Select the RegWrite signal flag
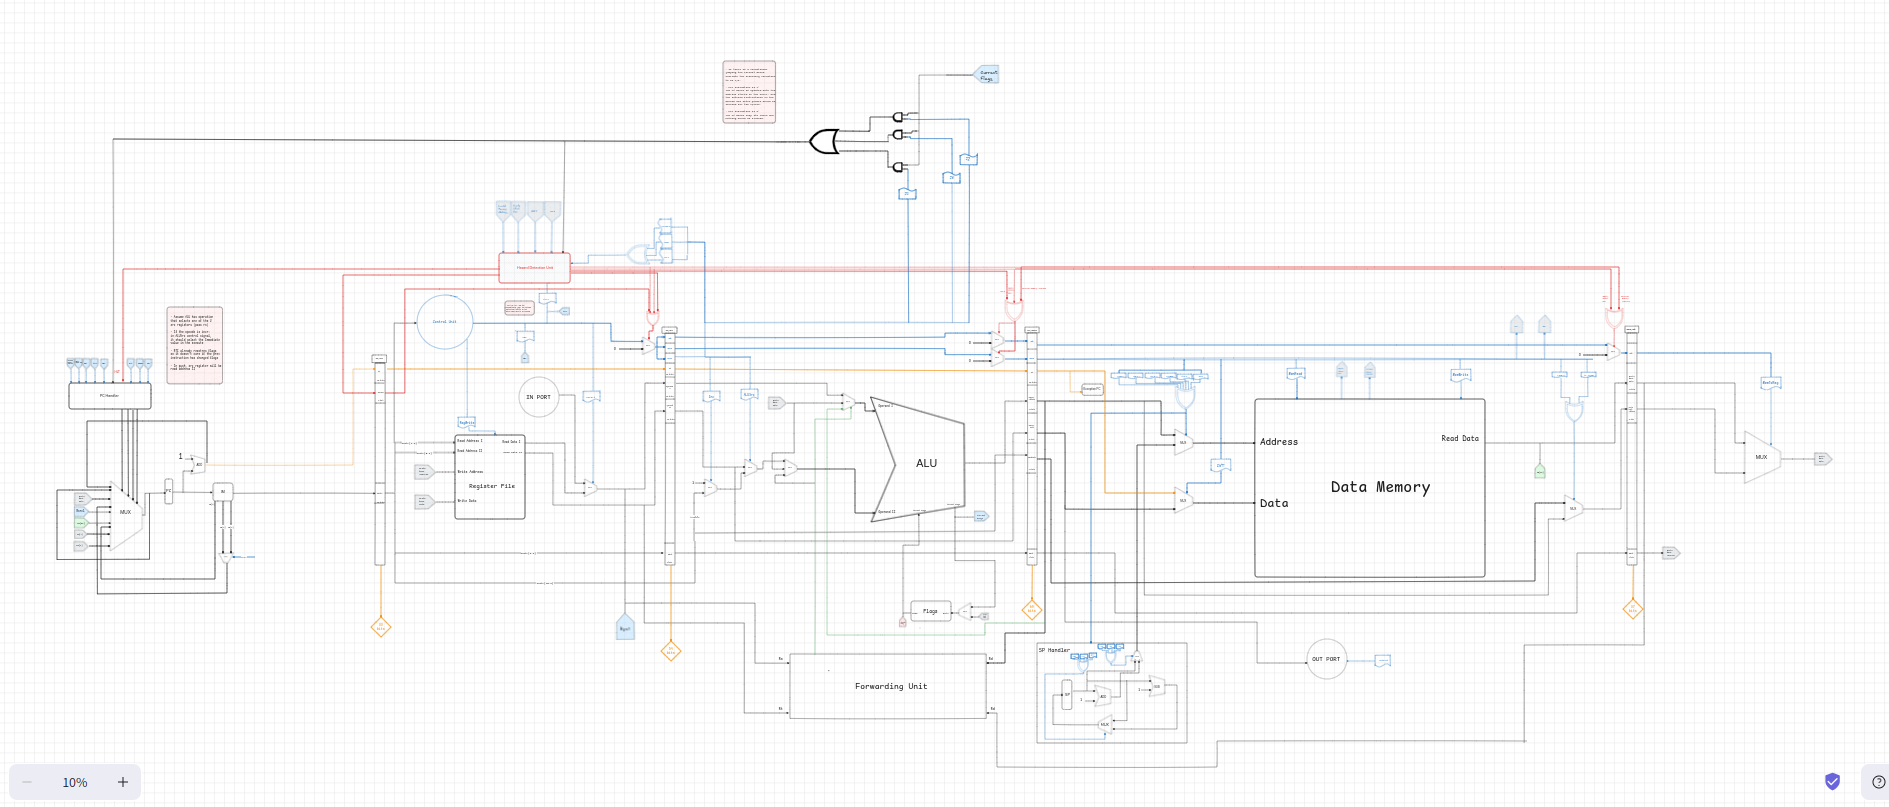Viewport: 1889px width, 807px height. [x=467, y=423]
